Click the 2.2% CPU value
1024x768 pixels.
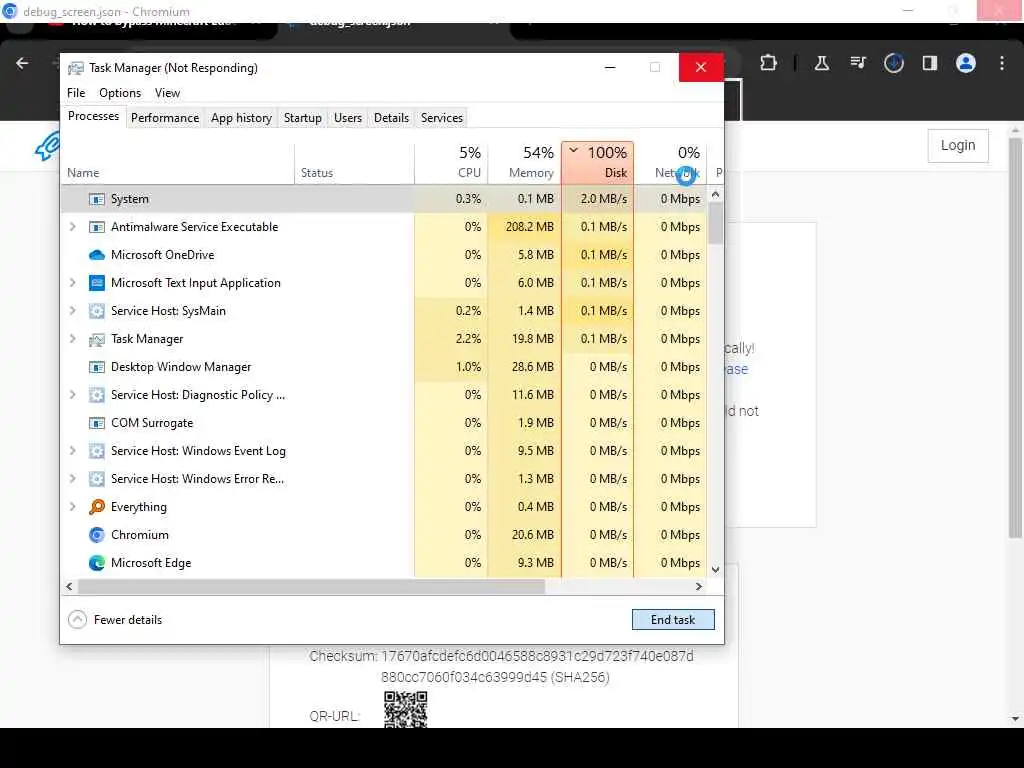[x=468, y=339]
